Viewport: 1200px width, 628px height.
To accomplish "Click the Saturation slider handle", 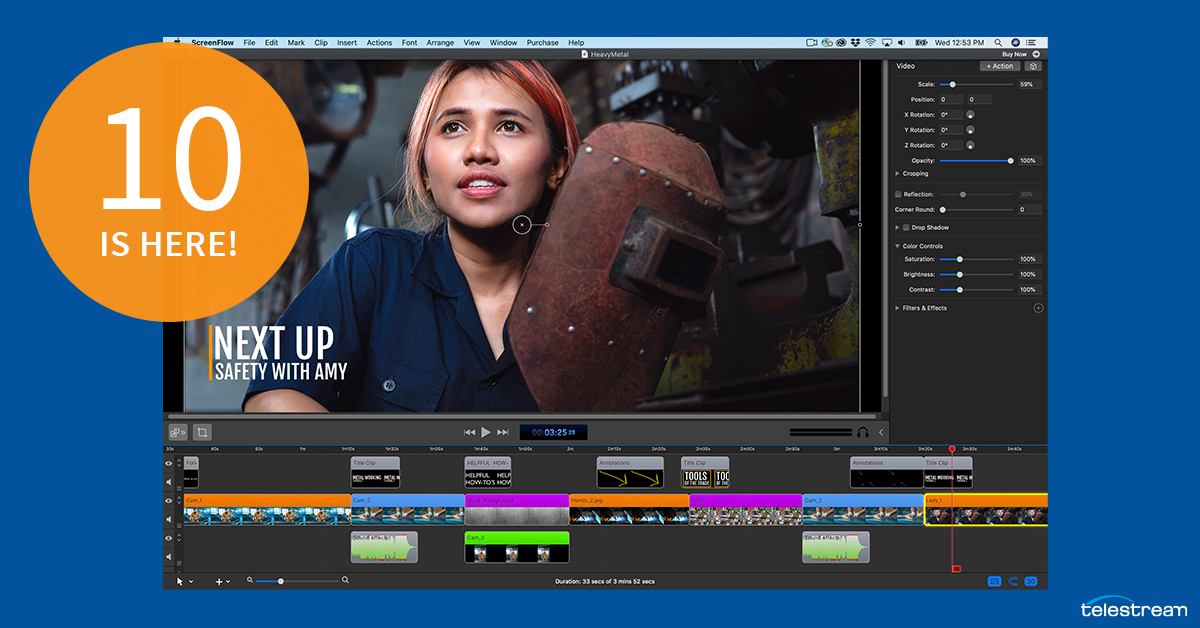I will [960, 259].
